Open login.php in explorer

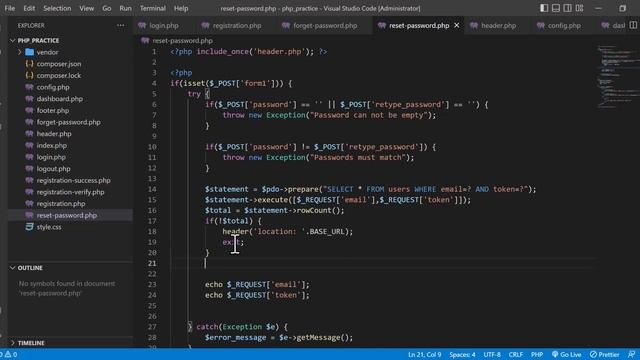[51, 157]
